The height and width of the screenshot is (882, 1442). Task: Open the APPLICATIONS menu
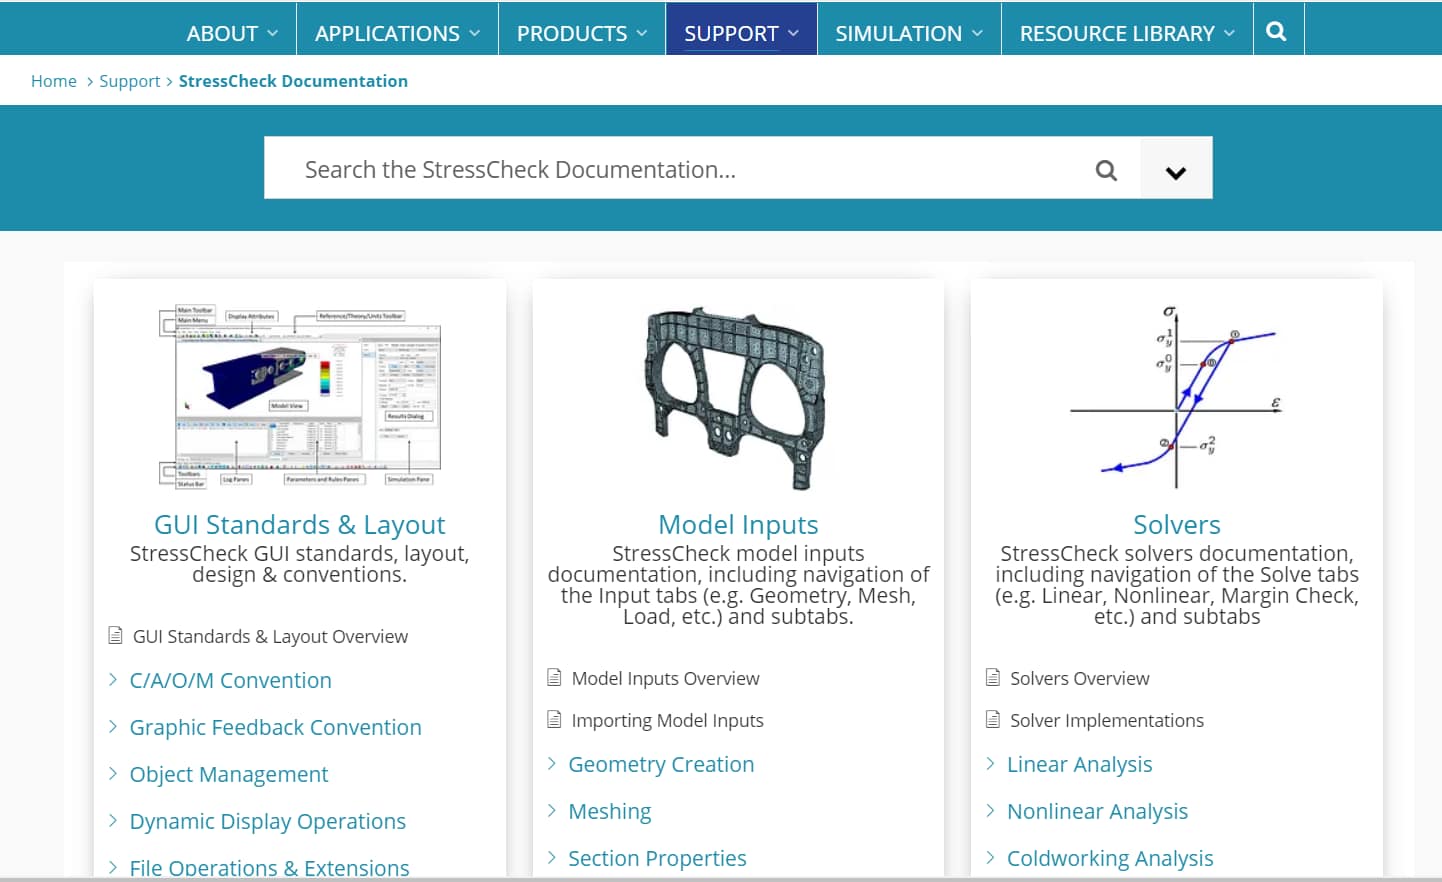point(389,33)
